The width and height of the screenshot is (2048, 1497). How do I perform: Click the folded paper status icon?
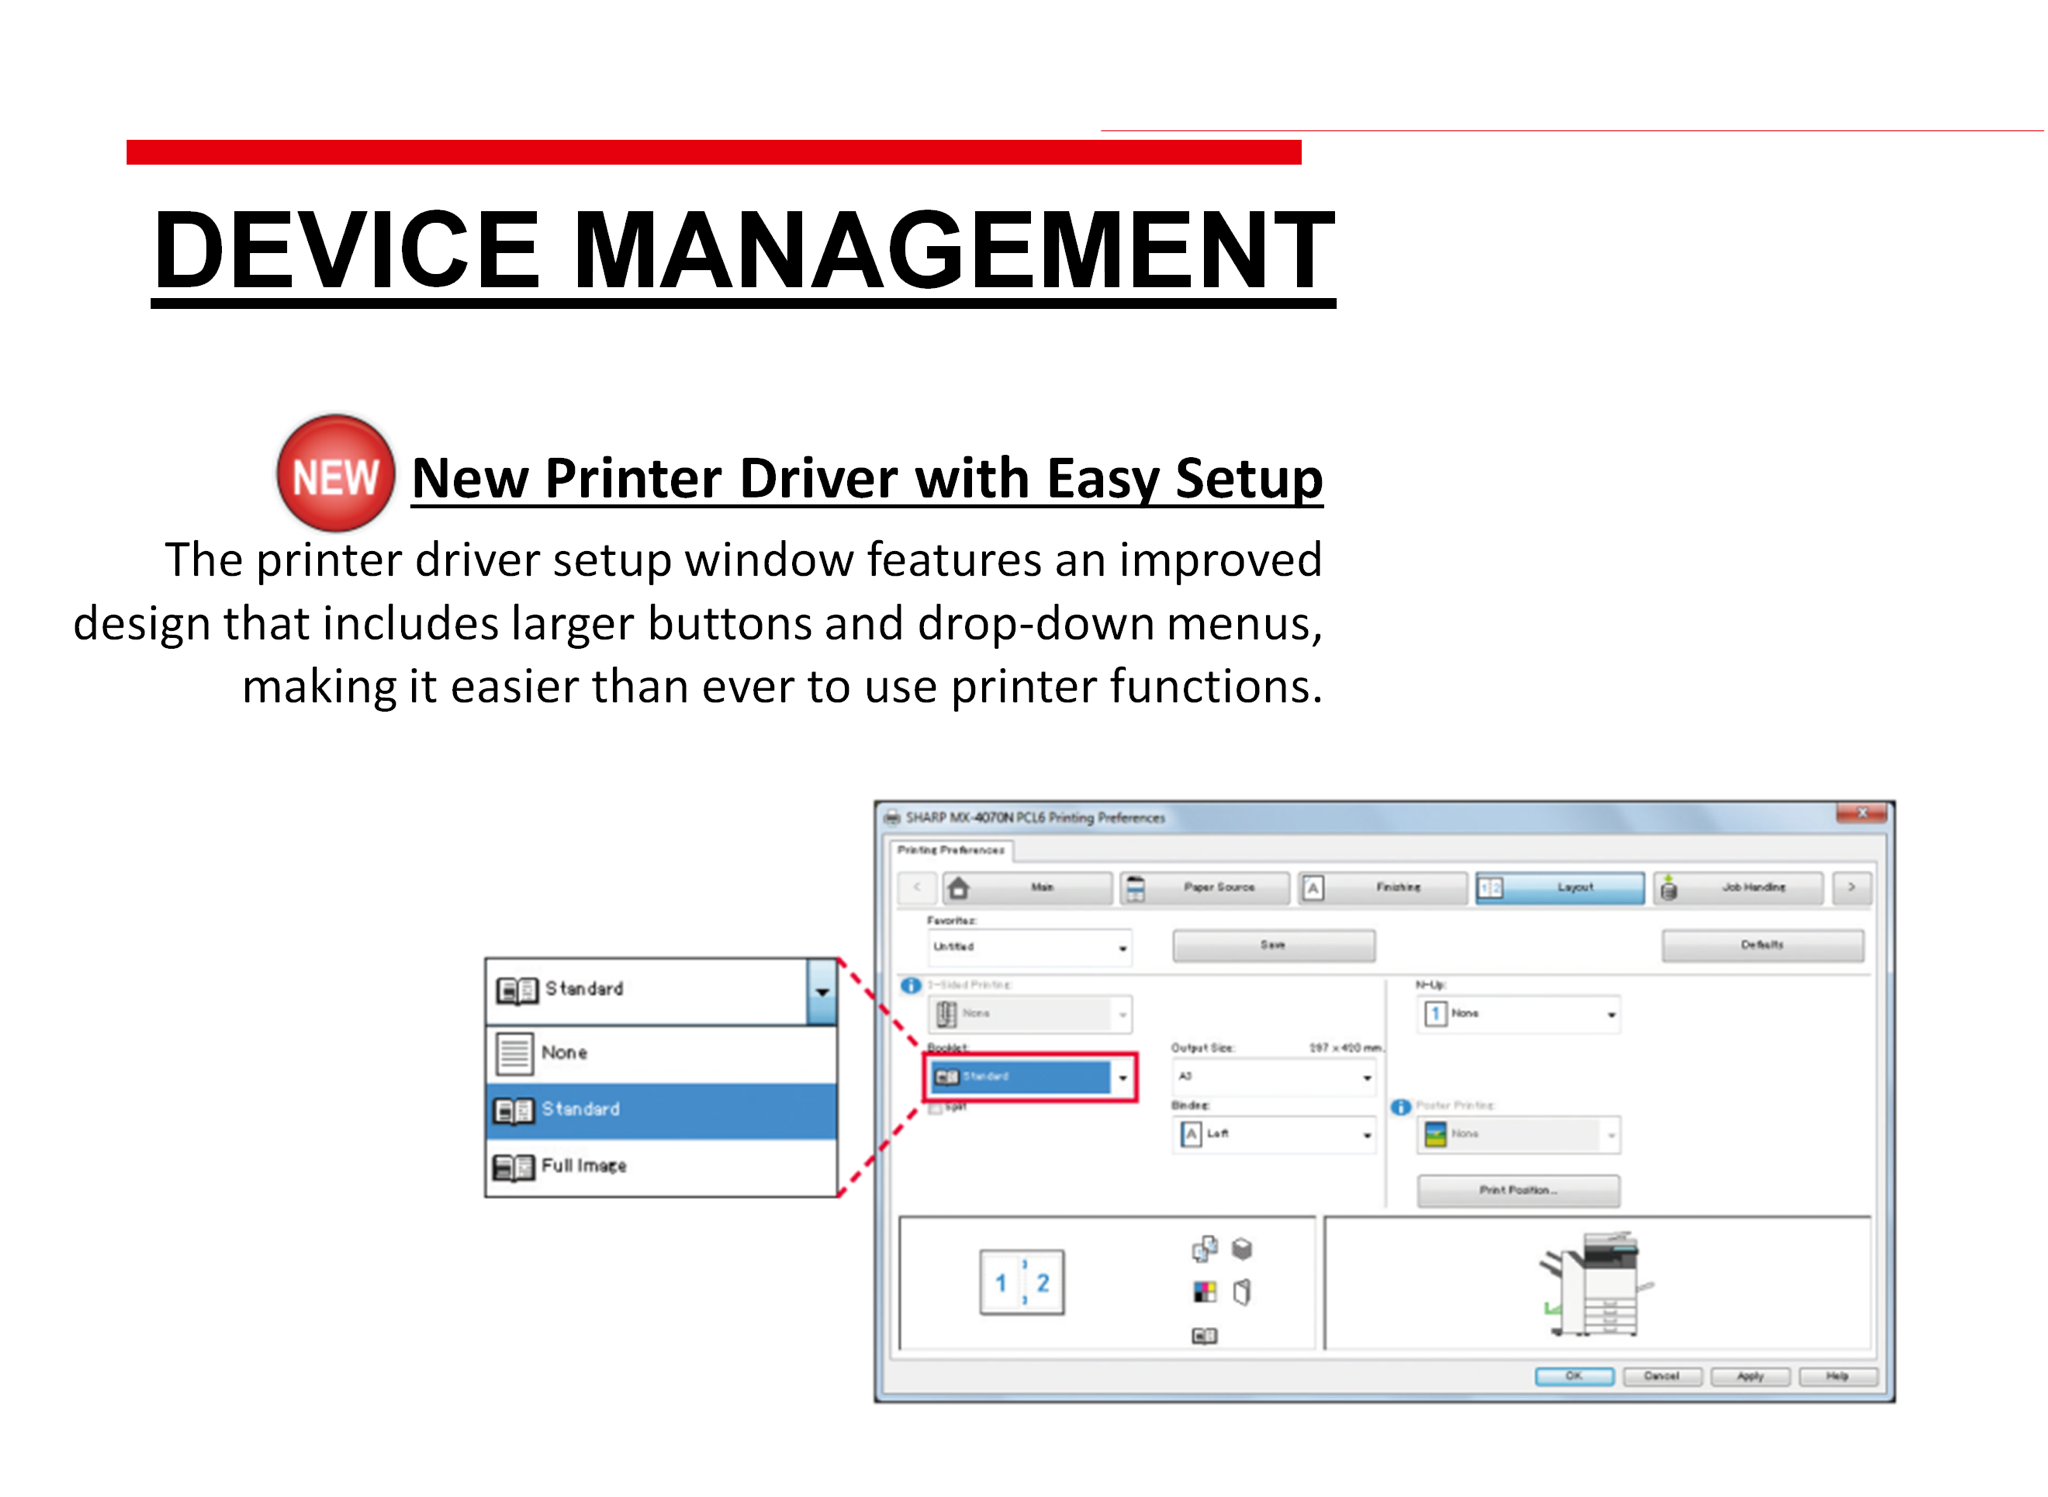pos(1242,1292)
